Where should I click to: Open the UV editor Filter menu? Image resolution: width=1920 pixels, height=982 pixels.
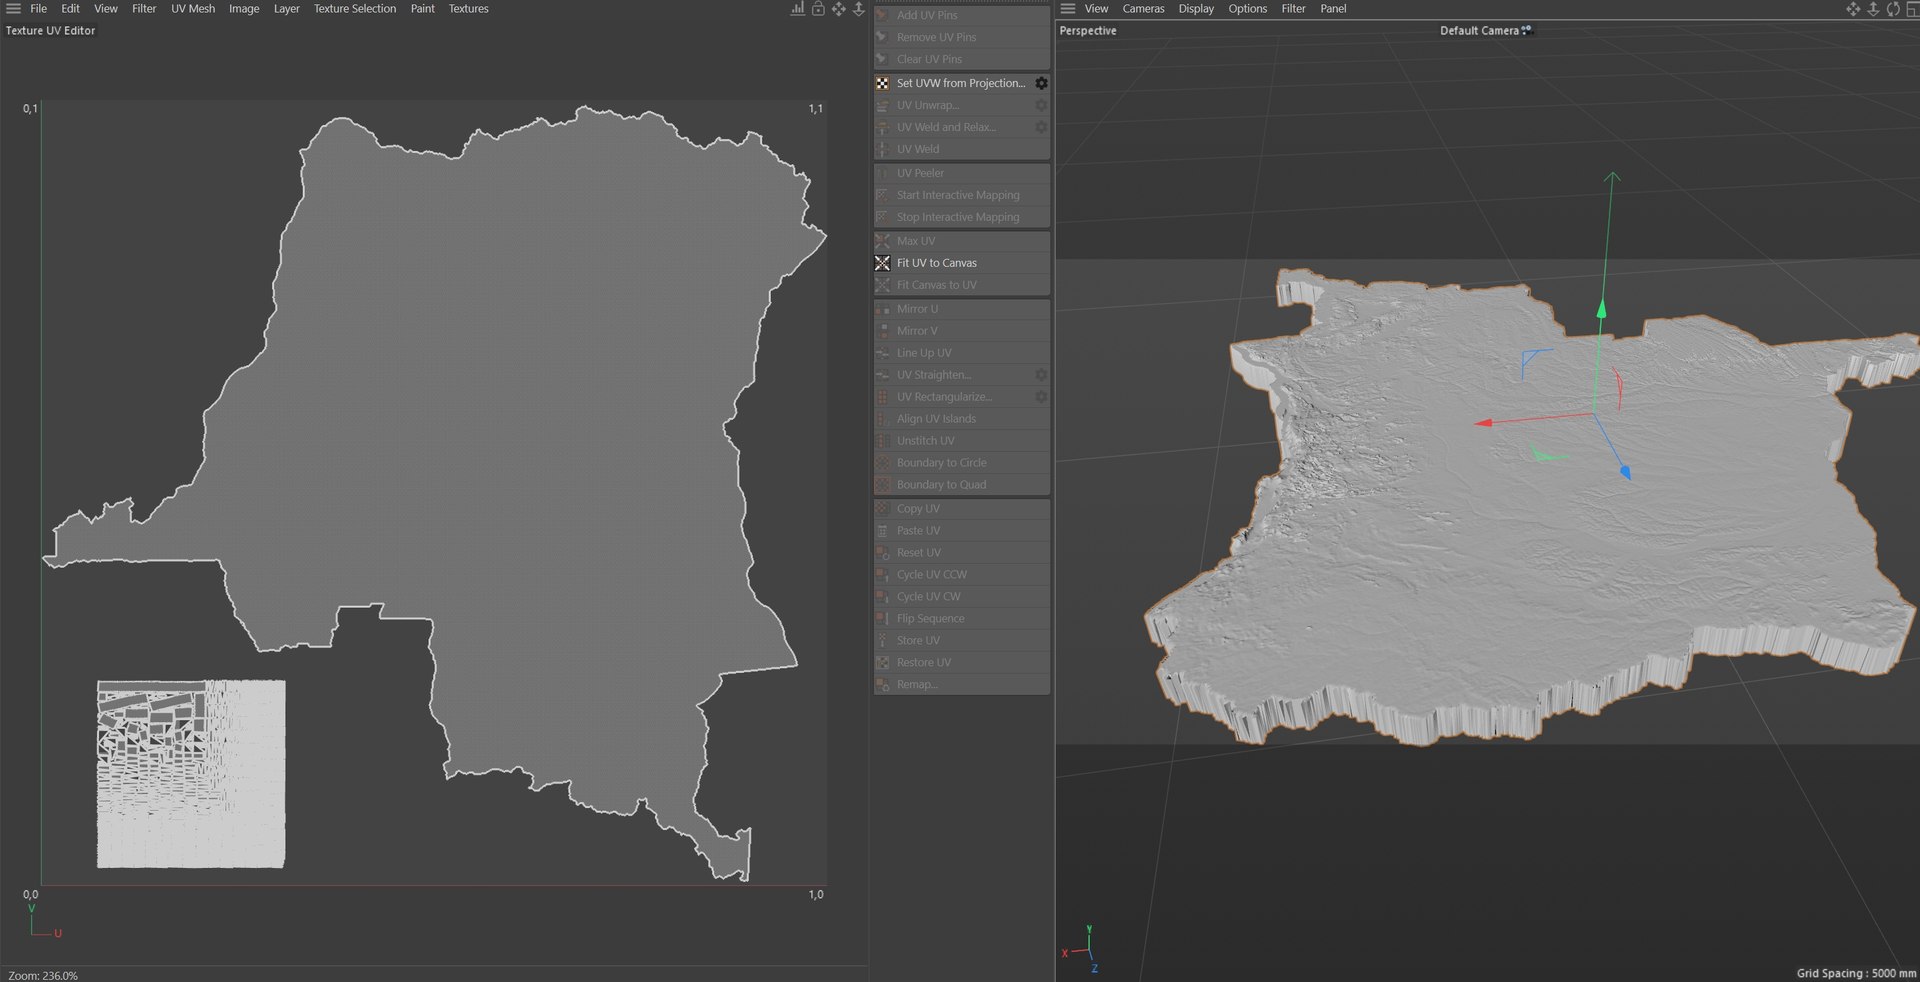144,8
